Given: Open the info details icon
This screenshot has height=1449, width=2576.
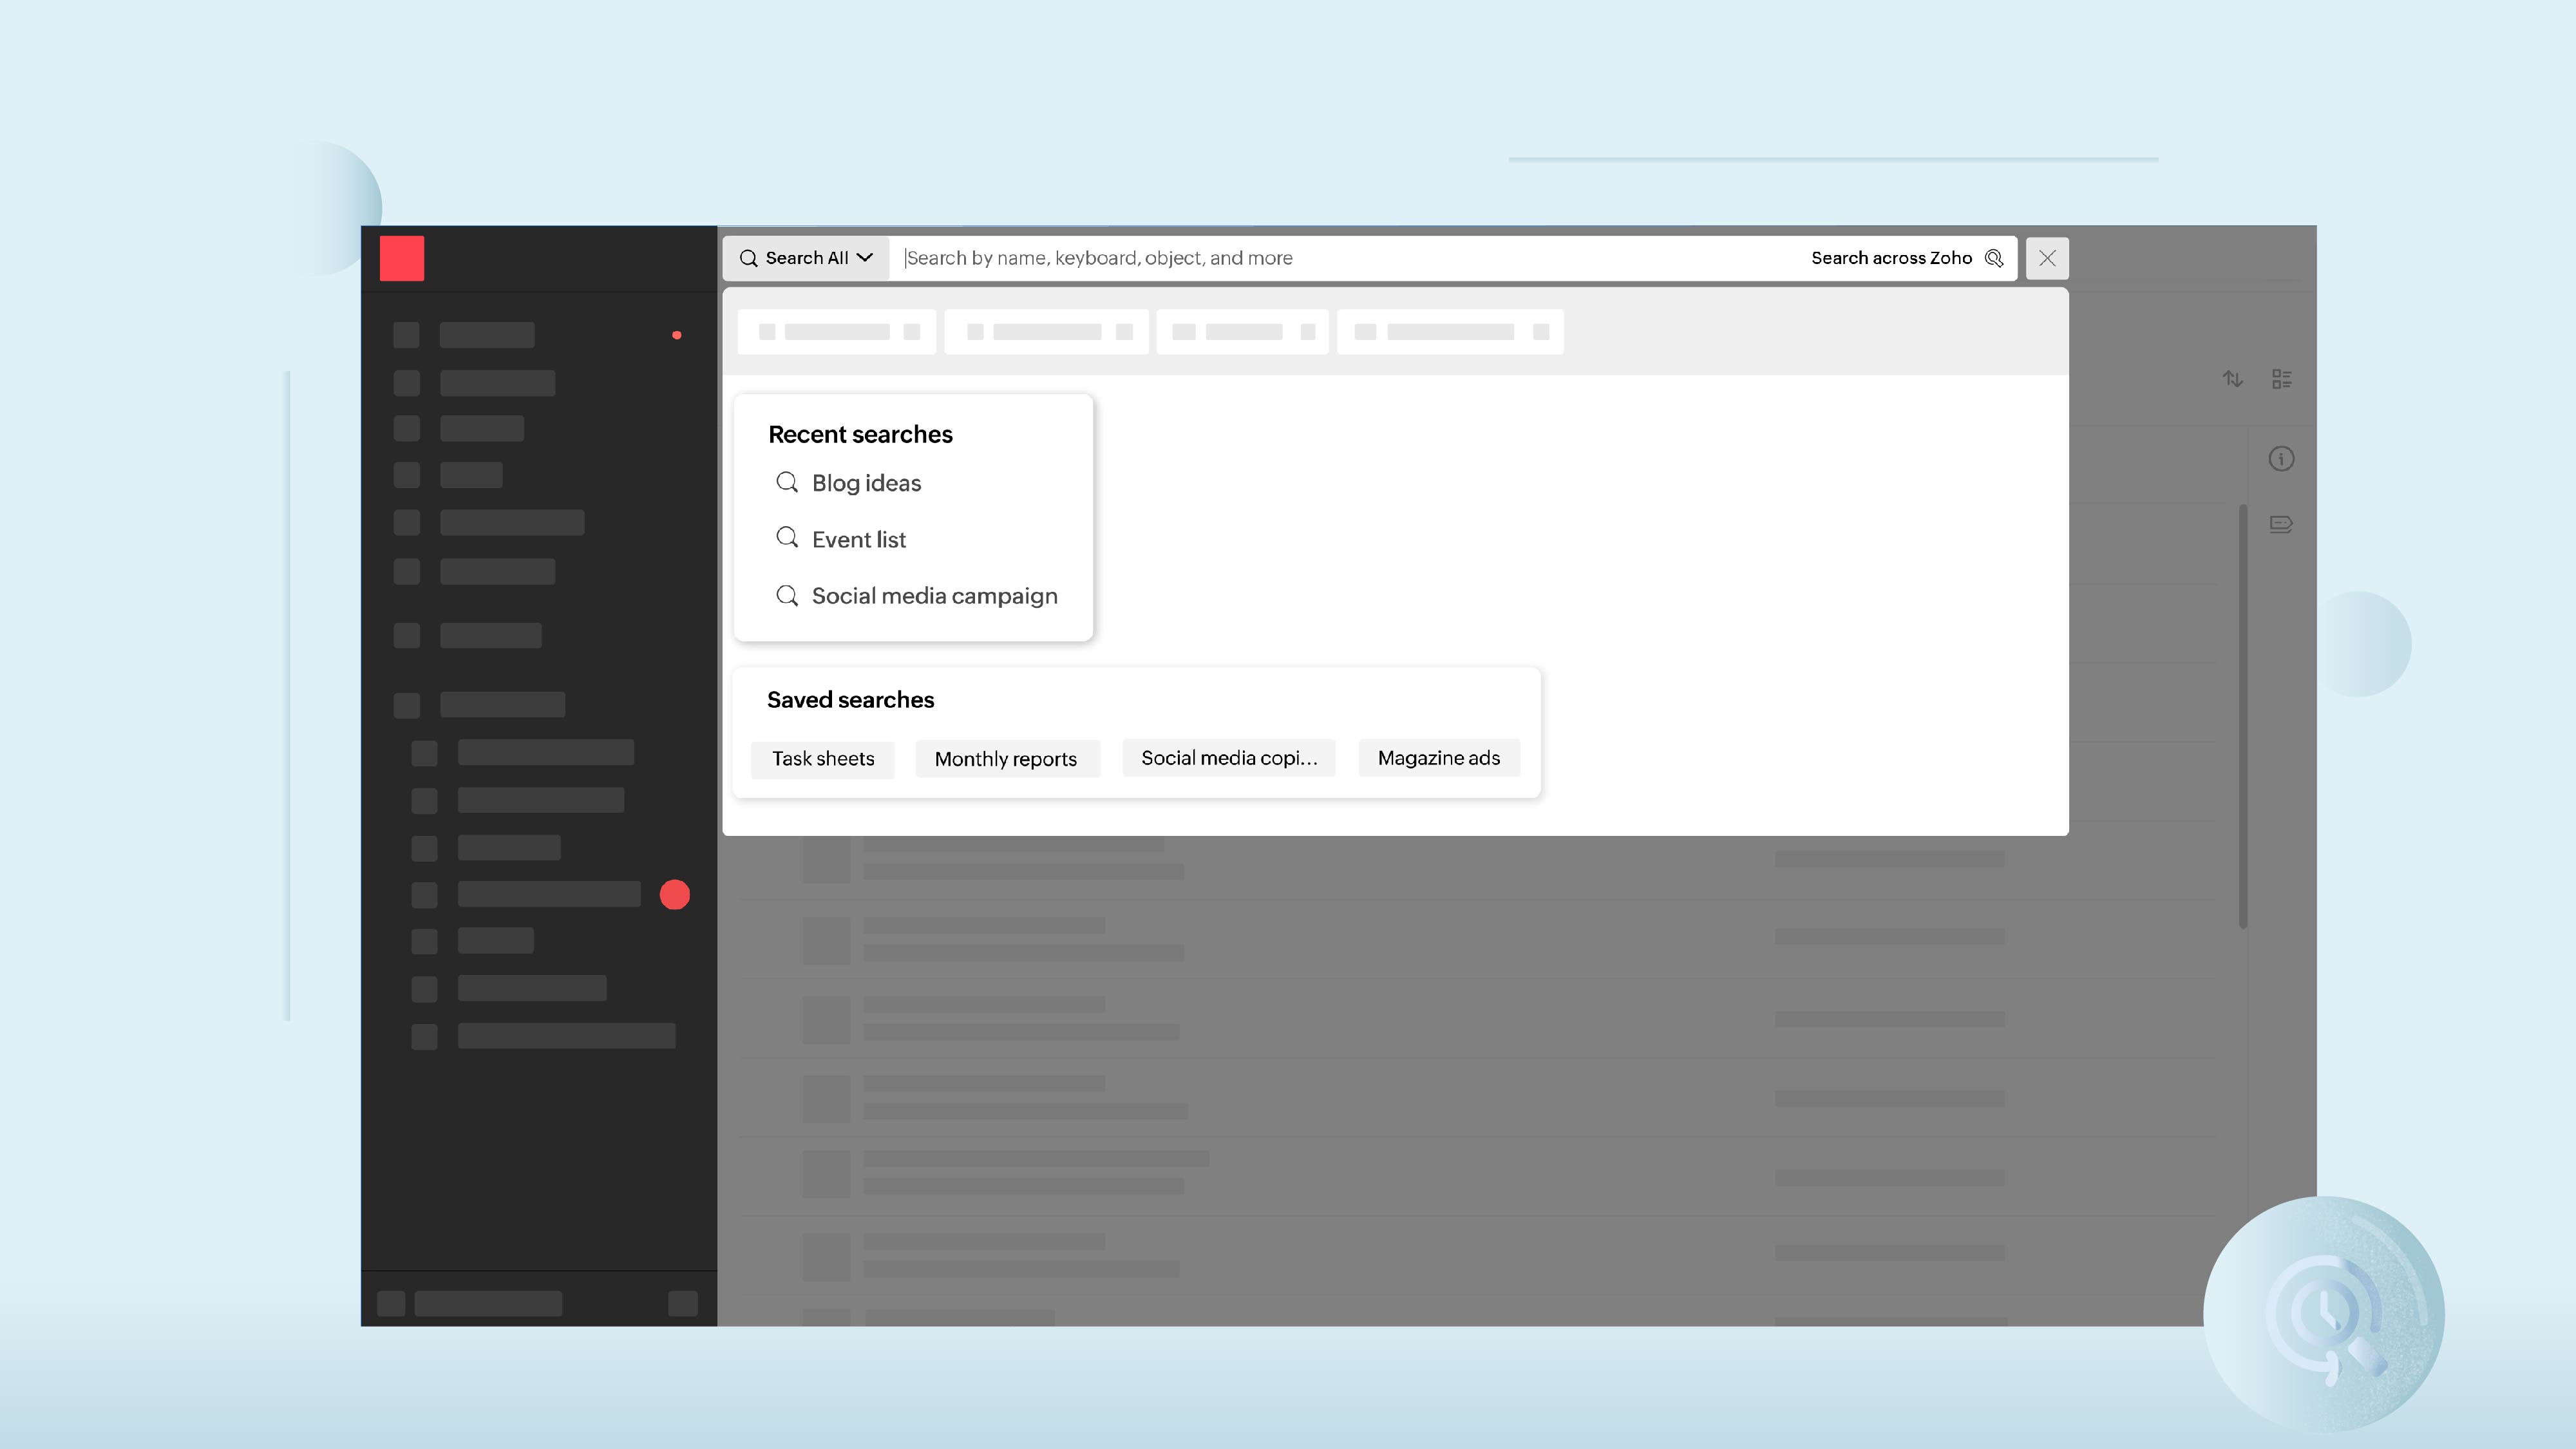Looking at the screenshot, I should pos(2281,459).
